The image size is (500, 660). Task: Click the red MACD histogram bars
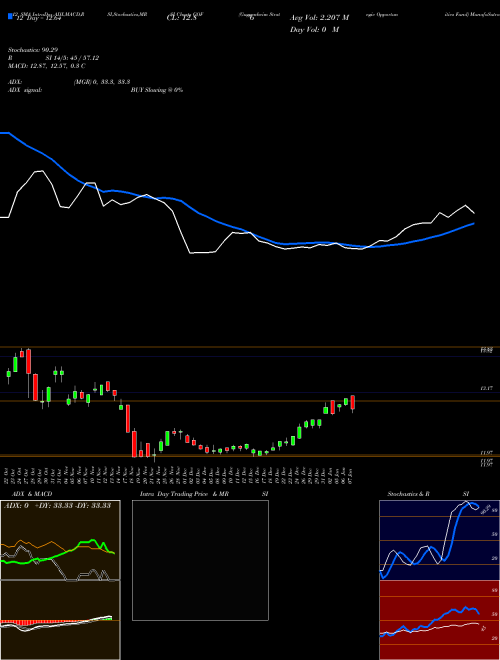click(25, 623)
